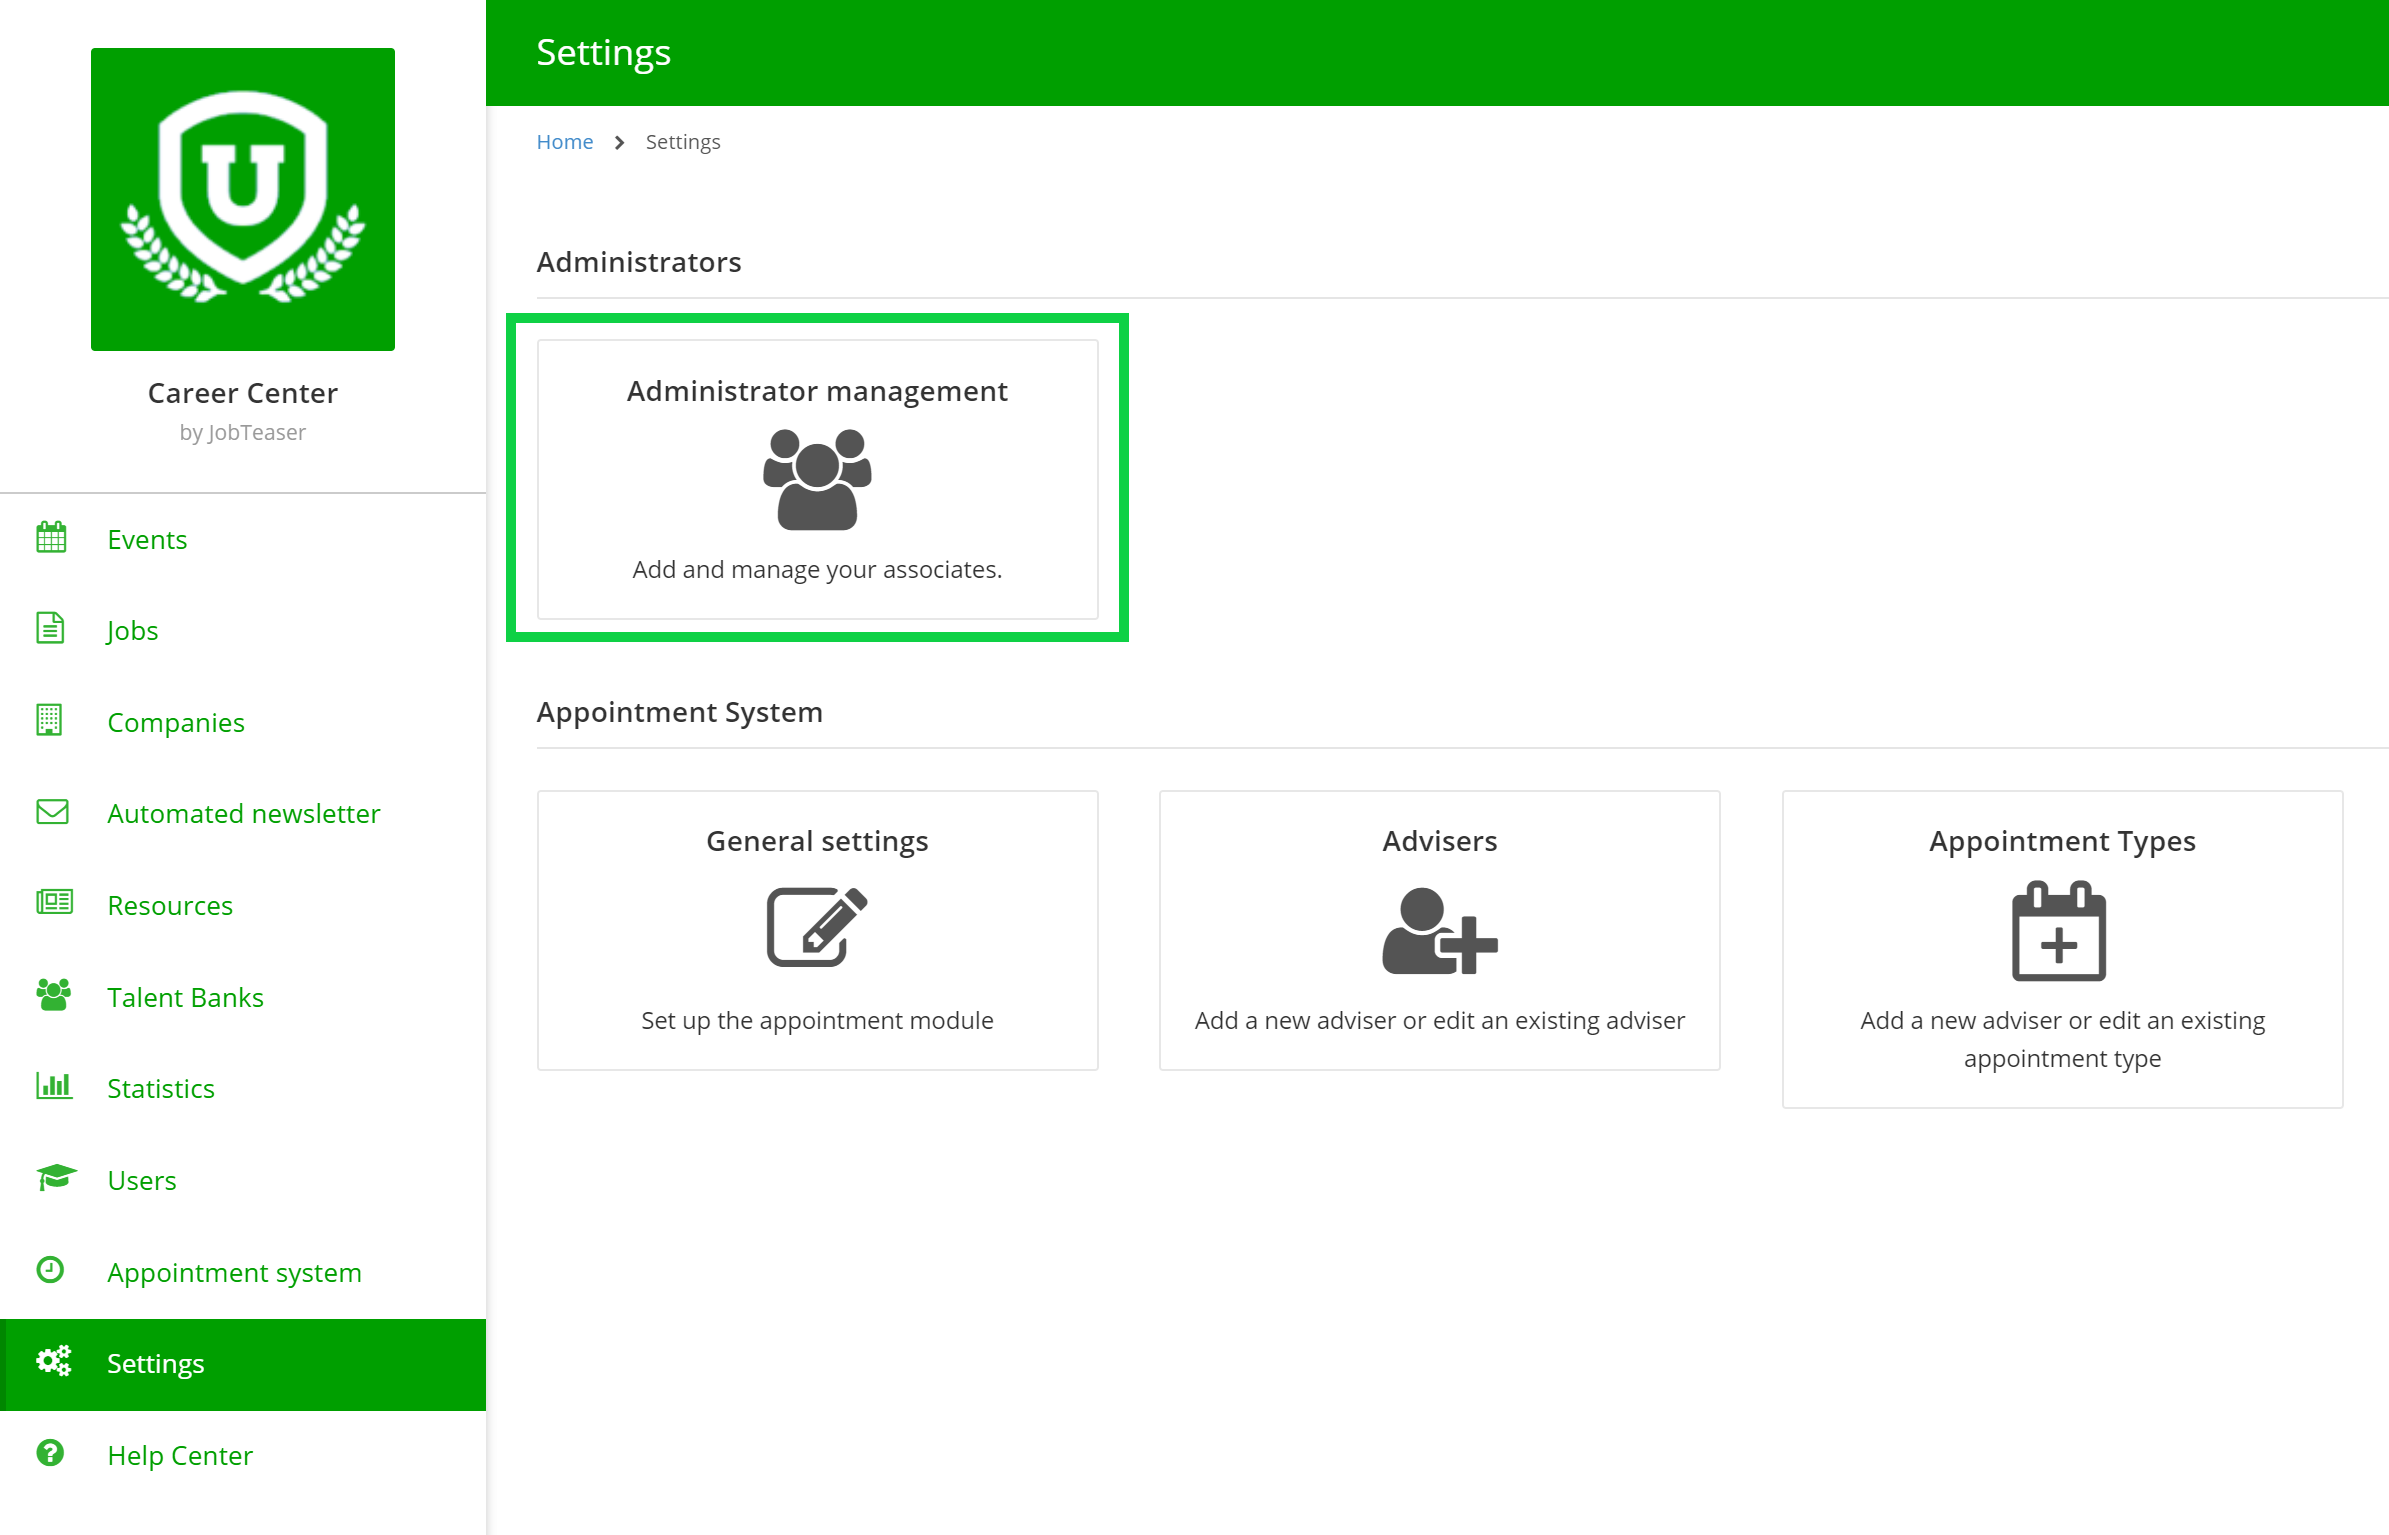Click the Help Center question mark icon
This screenshot has height=1535, width=2389.
(50, 1453)
